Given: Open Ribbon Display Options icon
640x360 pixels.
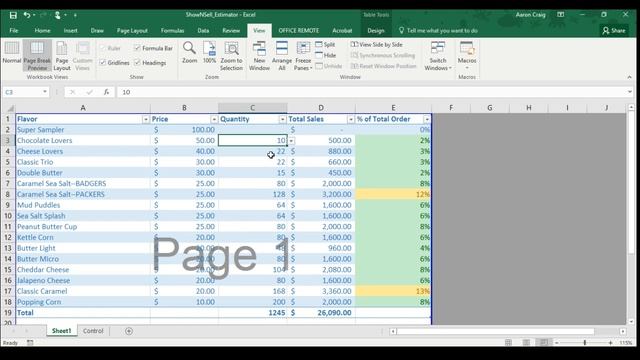Looking at the screenshot, I should point(561,15).
